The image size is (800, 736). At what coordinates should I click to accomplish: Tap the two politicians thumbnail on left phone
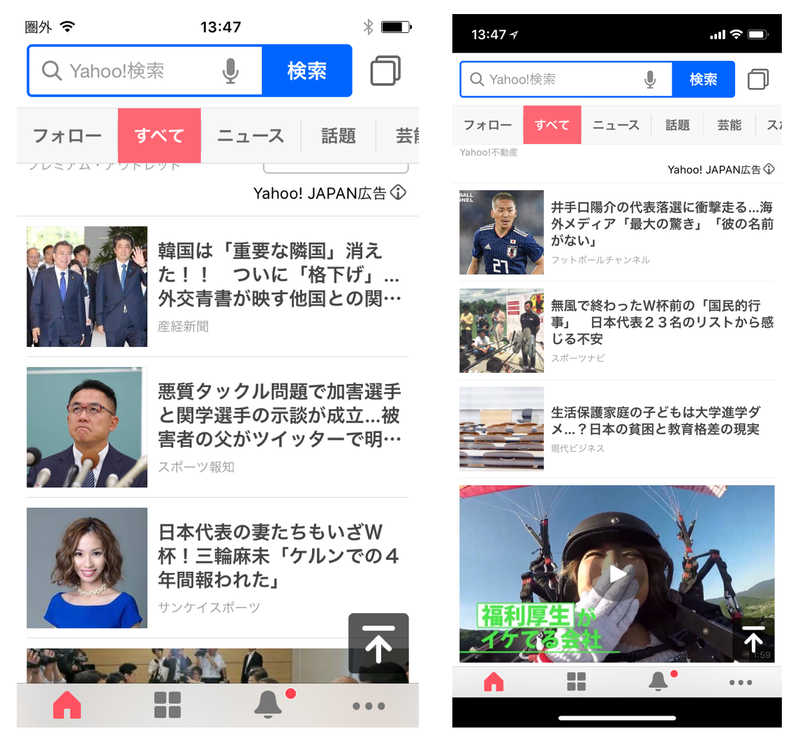click(x=87, y=287)
